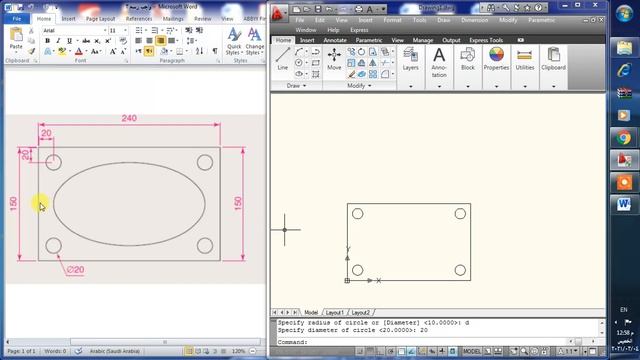Expand the Modify panel dropdown
Image resolution: width=640 pixels, height=360 pixels.
click(359, 86)
